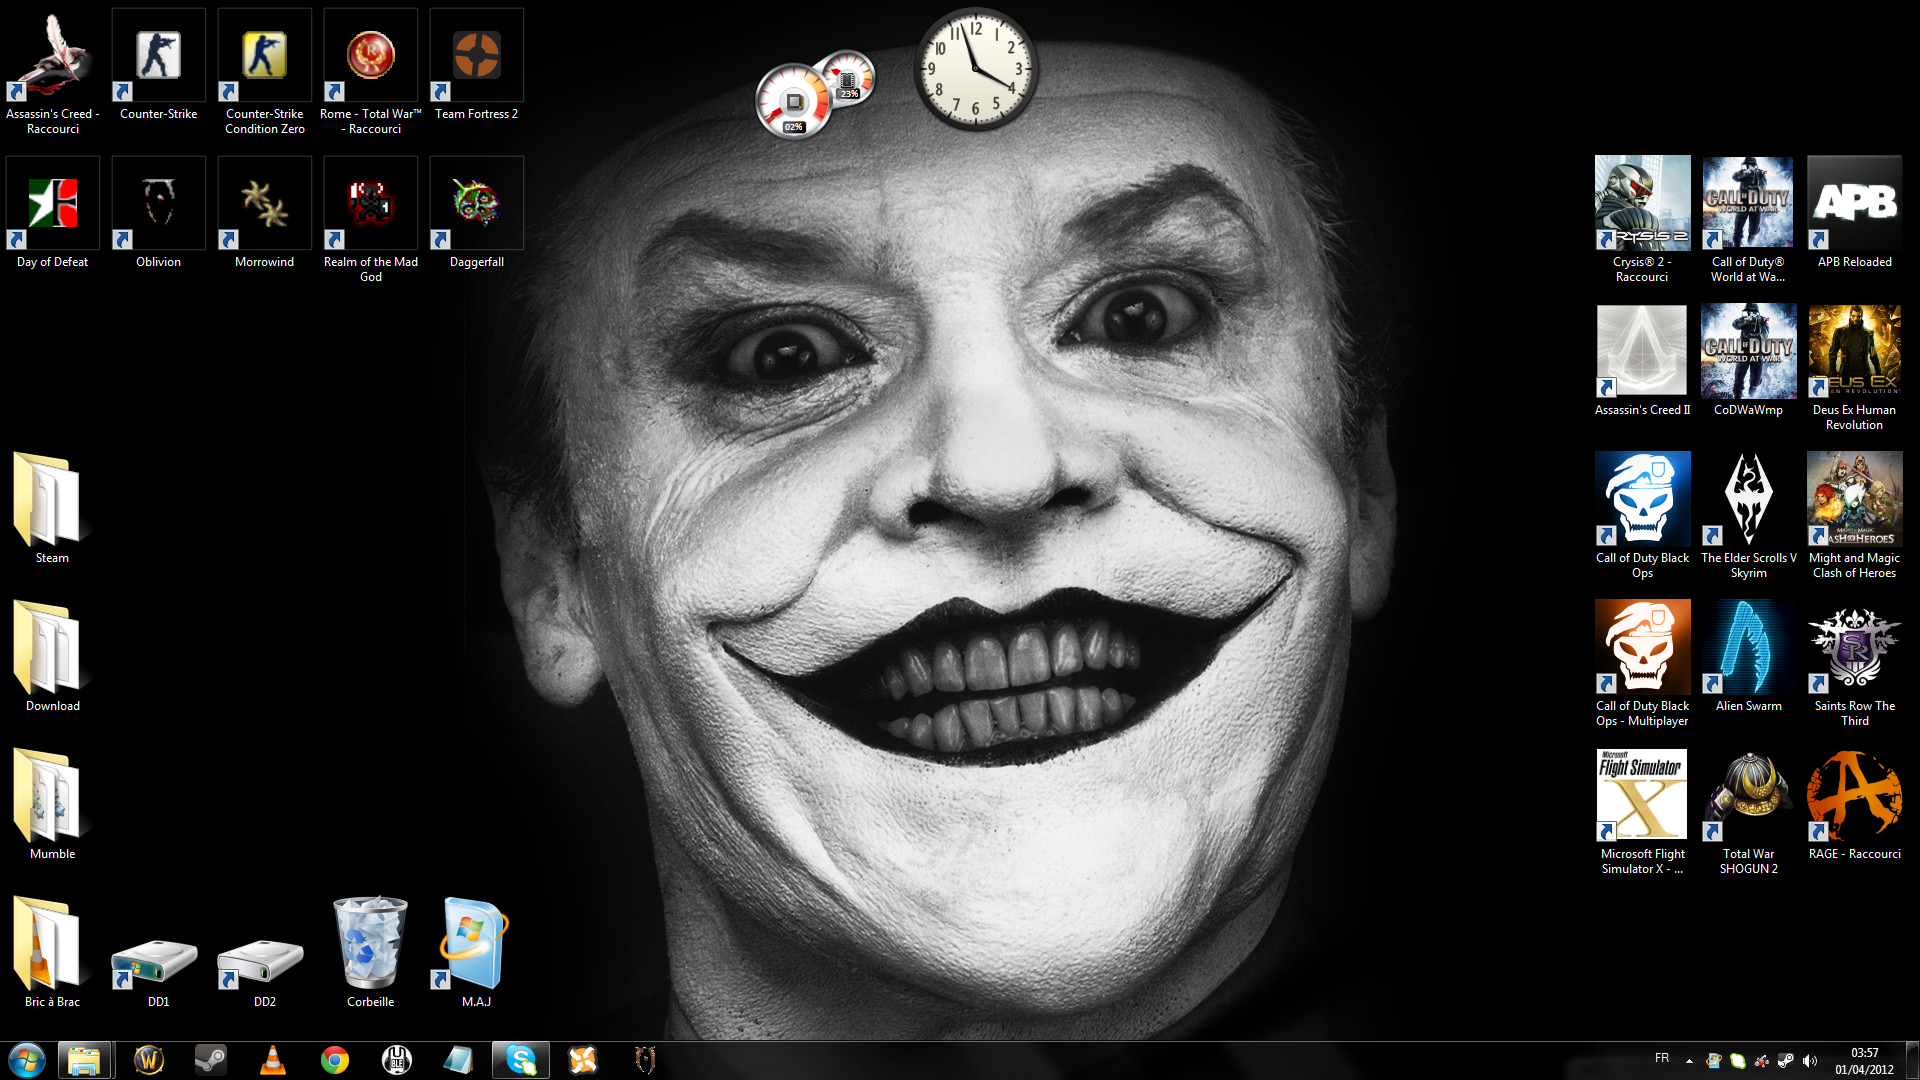Open the Mumble headset taskbar icon
The height and width of the screenshot is (1080, 1920).
pyautogui.click(x=397, y=1060)
